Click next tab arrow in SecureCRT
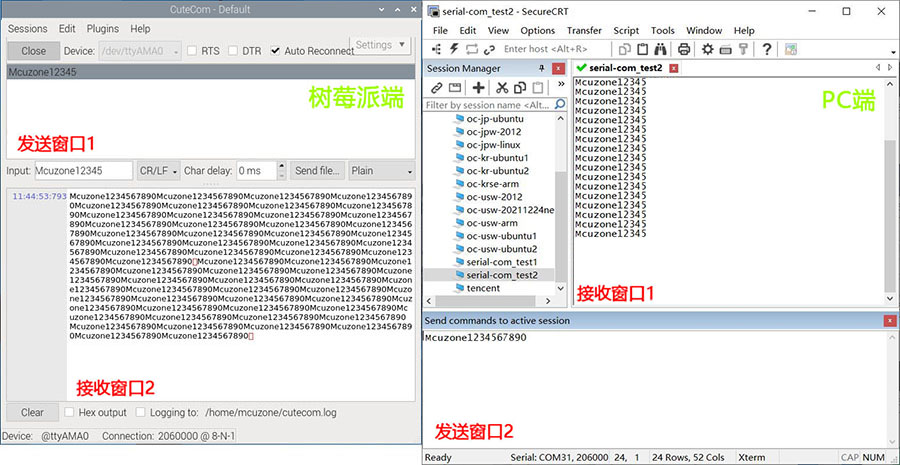This screenshot has height=465, width=900. 889,68
